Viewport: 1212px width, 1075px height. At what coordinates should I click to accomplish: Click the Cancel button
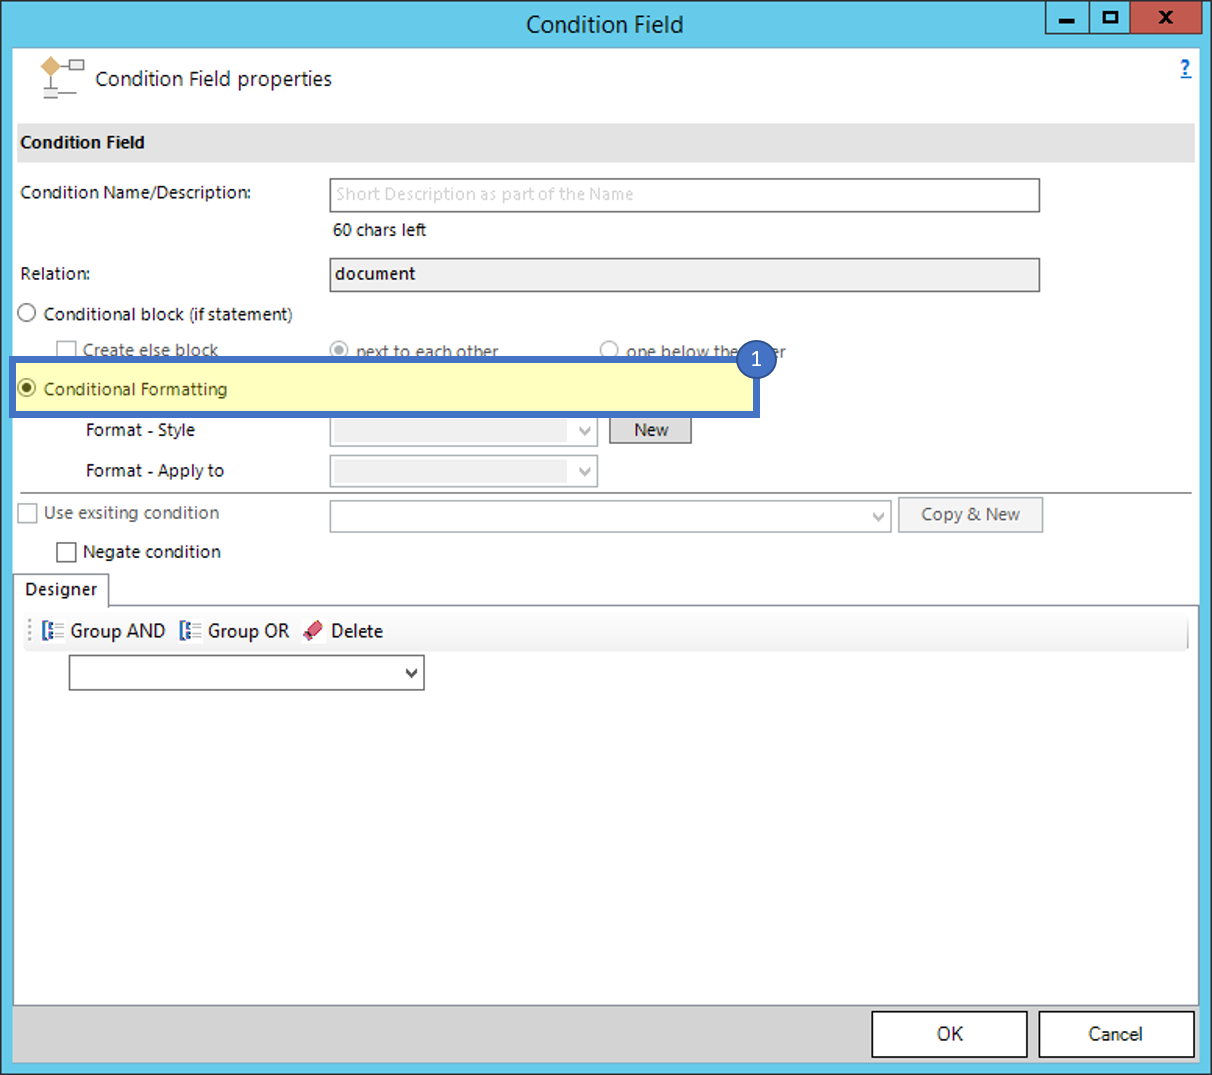[x=1116, y=1034]
